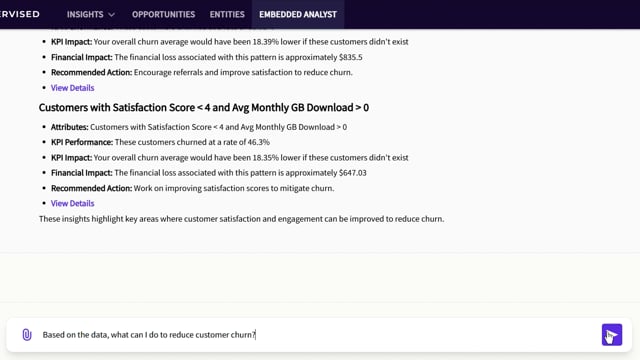Image resolution: width=640 pixels, height=360 pixels.
Task: Select the Embedded Analyst tab
Action: (x=298, y=14)
